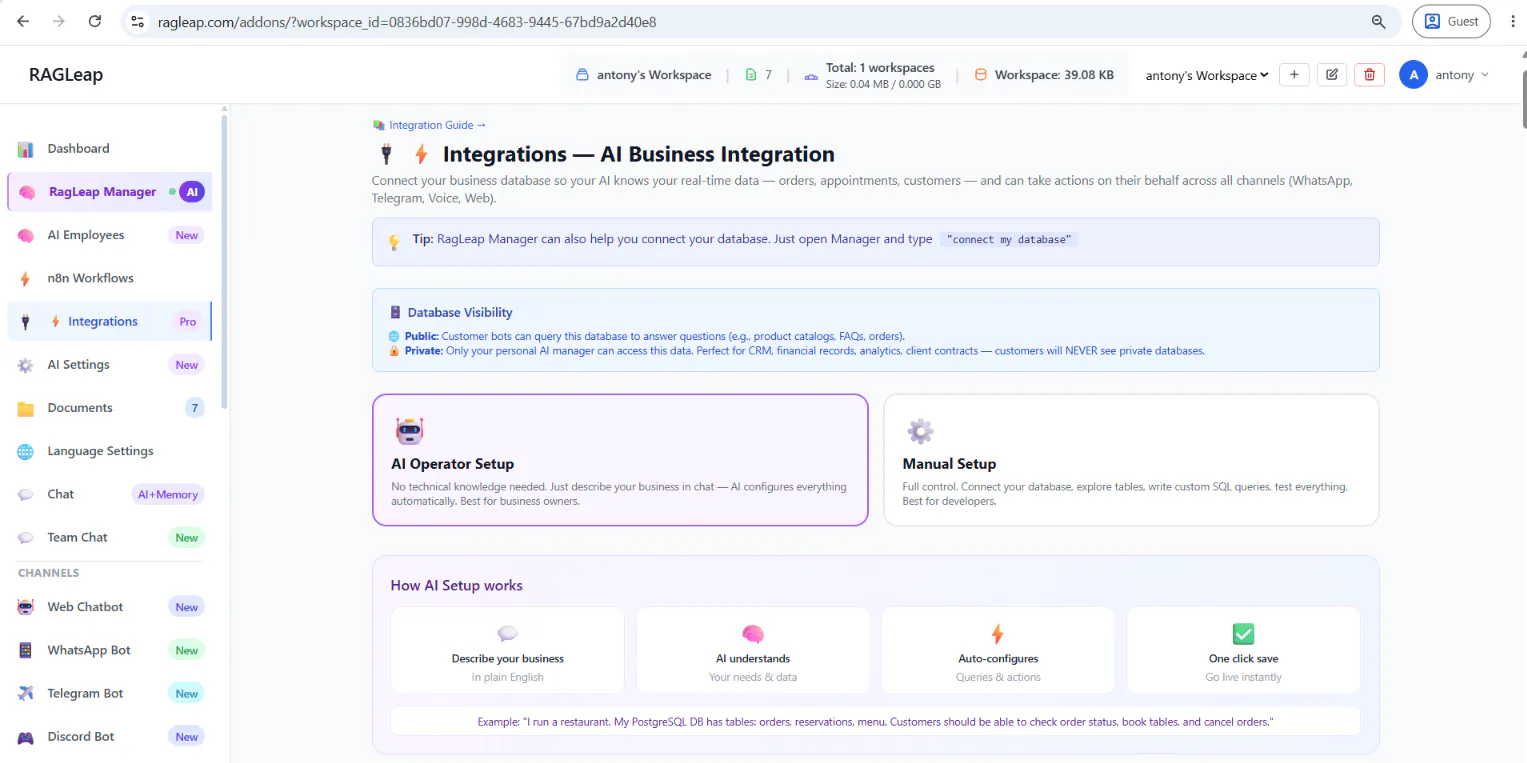
Task: Click the blue user avatar A icon
Action: 1413,75
